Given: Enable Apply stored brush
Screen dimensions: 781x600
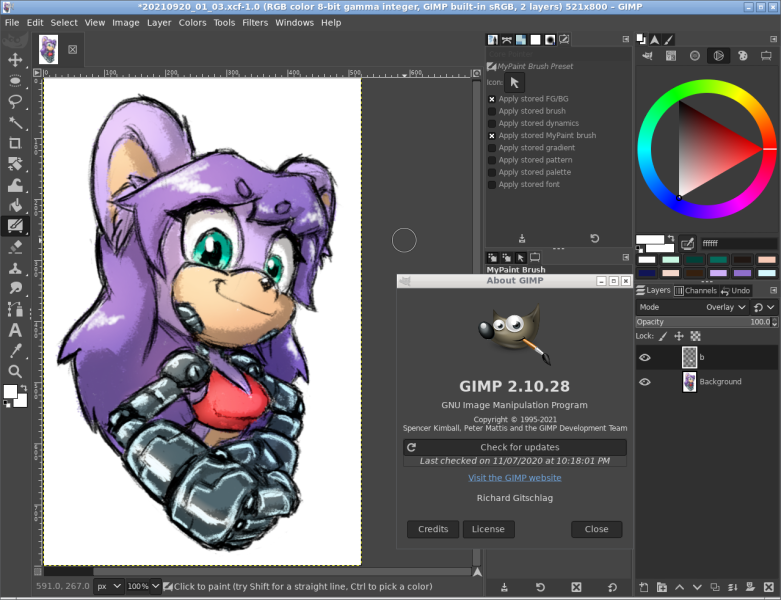Looking at the screenshot, I should point(492,111).
